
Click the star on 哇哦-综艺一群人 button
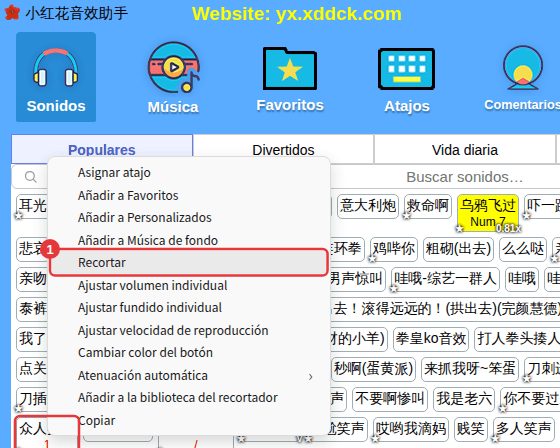coord(394,288)
